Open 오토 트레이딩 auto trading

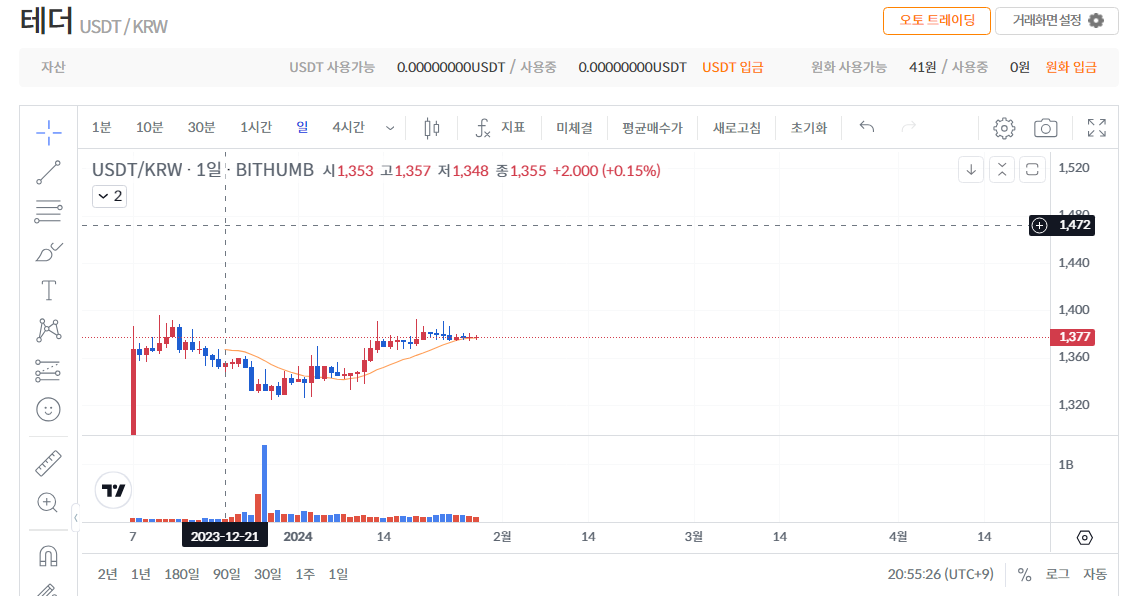[x=937, y=21]
